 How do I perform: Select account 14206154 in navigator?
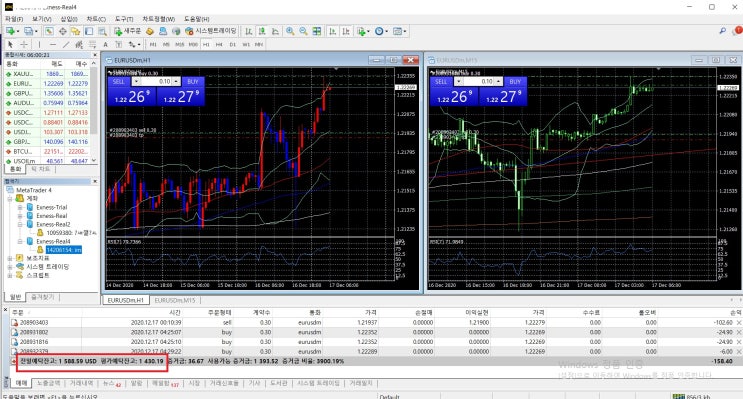(x=63, y=250)
